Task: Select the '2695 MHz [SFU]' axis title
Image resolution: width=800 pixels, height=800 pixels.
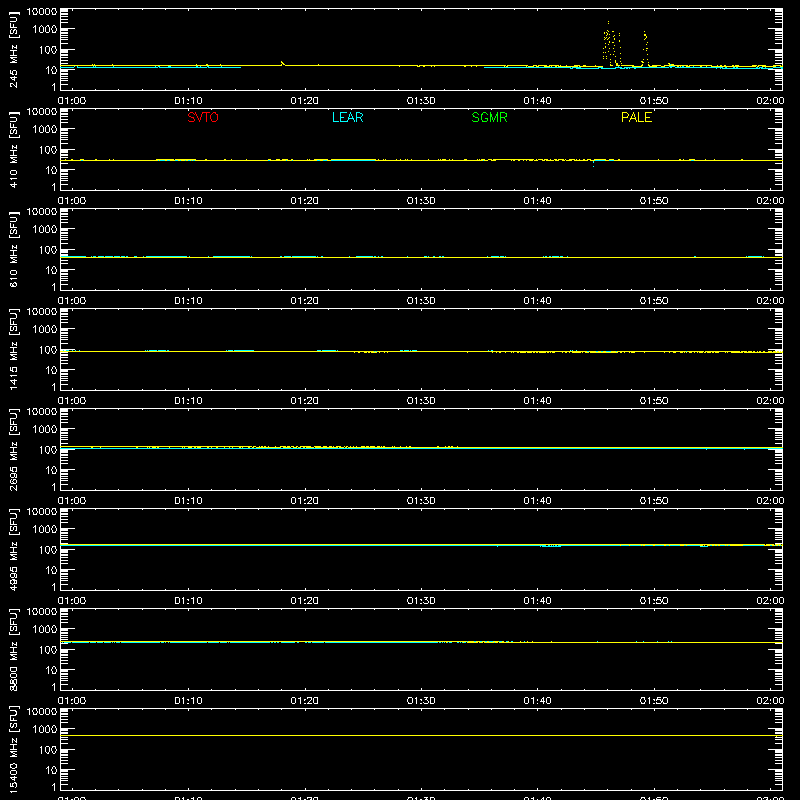Action: (x=13, y=449)
